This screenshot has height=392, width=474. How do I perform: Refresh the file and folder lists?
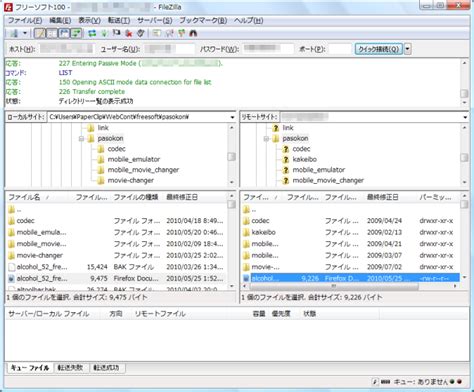92,33
